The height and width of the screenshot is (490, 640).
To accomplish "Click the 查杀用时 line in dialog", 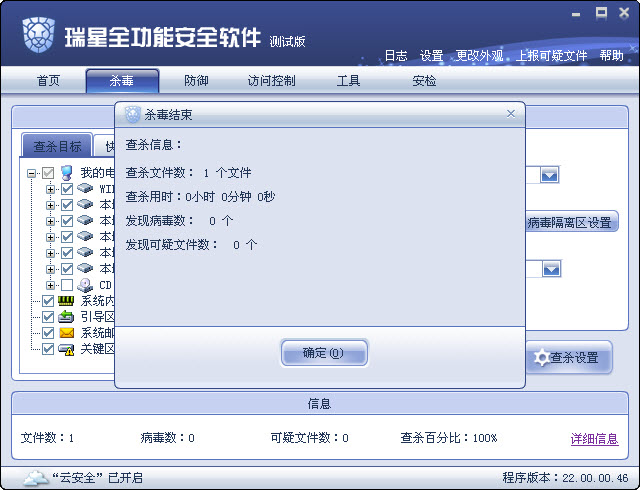I will (200, 197).
